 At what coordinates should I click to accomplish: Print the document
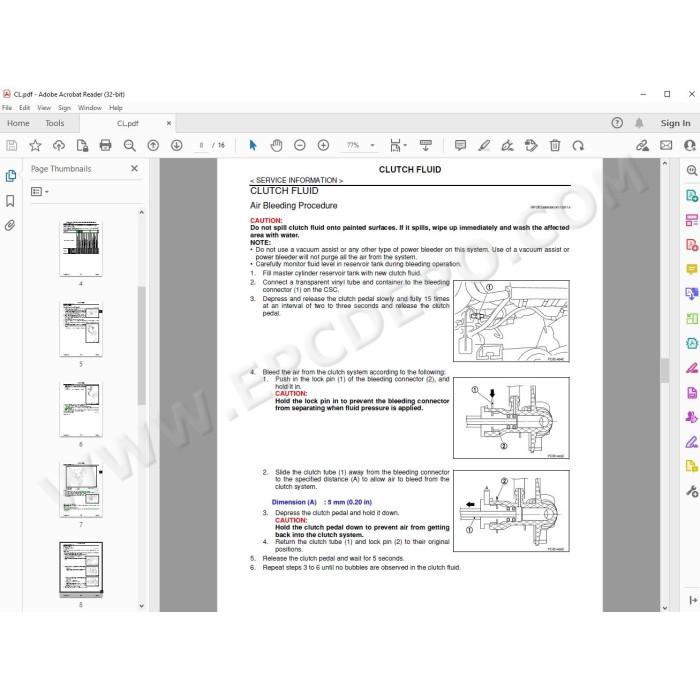105,146
